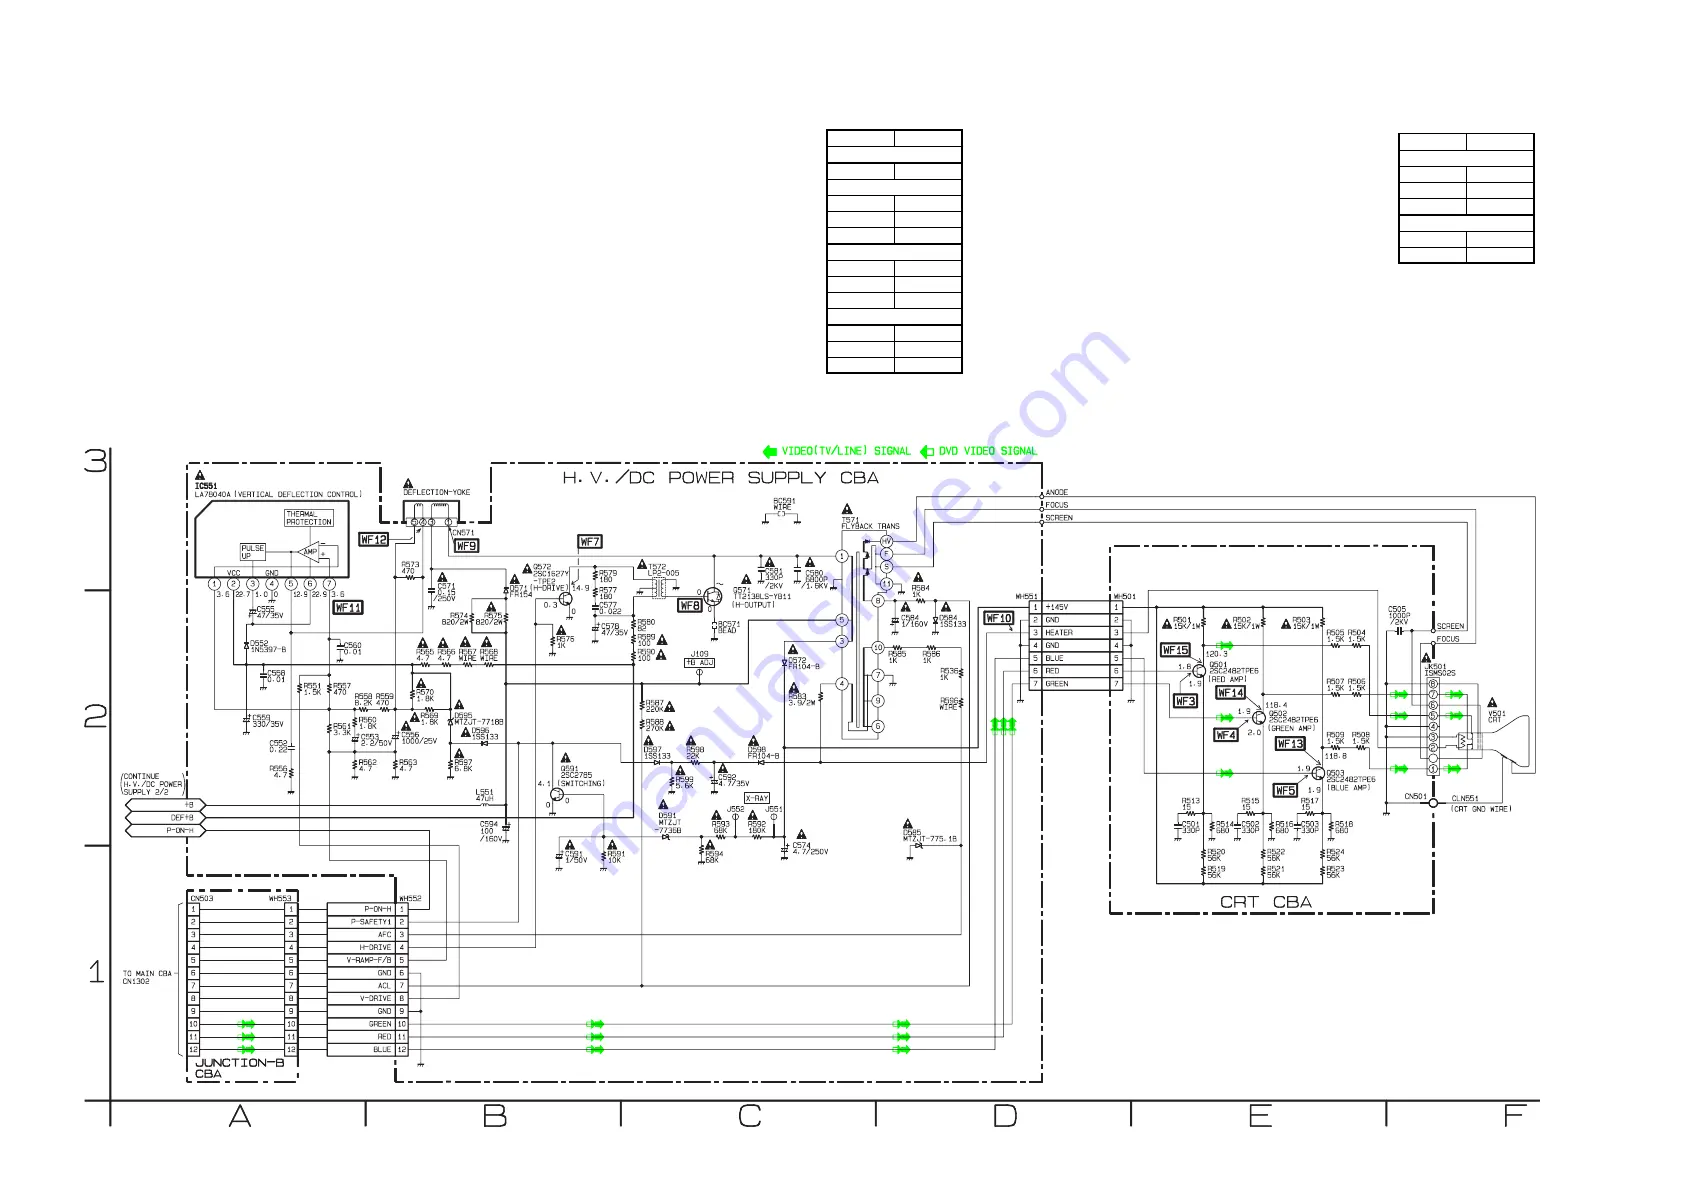Select the Q591 switching transistor symbol
Screen dimensions: 1701x1191
(556, 794)
